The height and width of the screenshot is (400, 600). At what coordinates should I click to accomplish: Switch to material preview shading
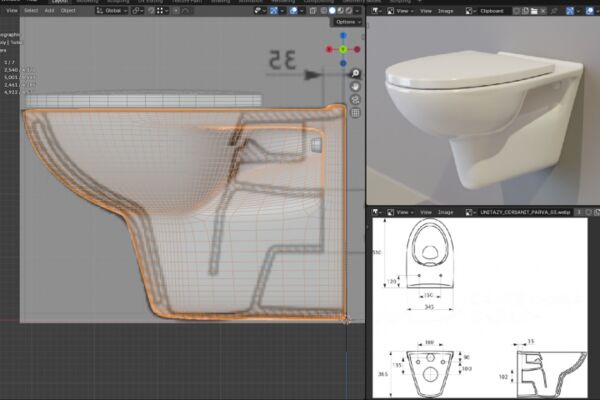pos(341,11)
